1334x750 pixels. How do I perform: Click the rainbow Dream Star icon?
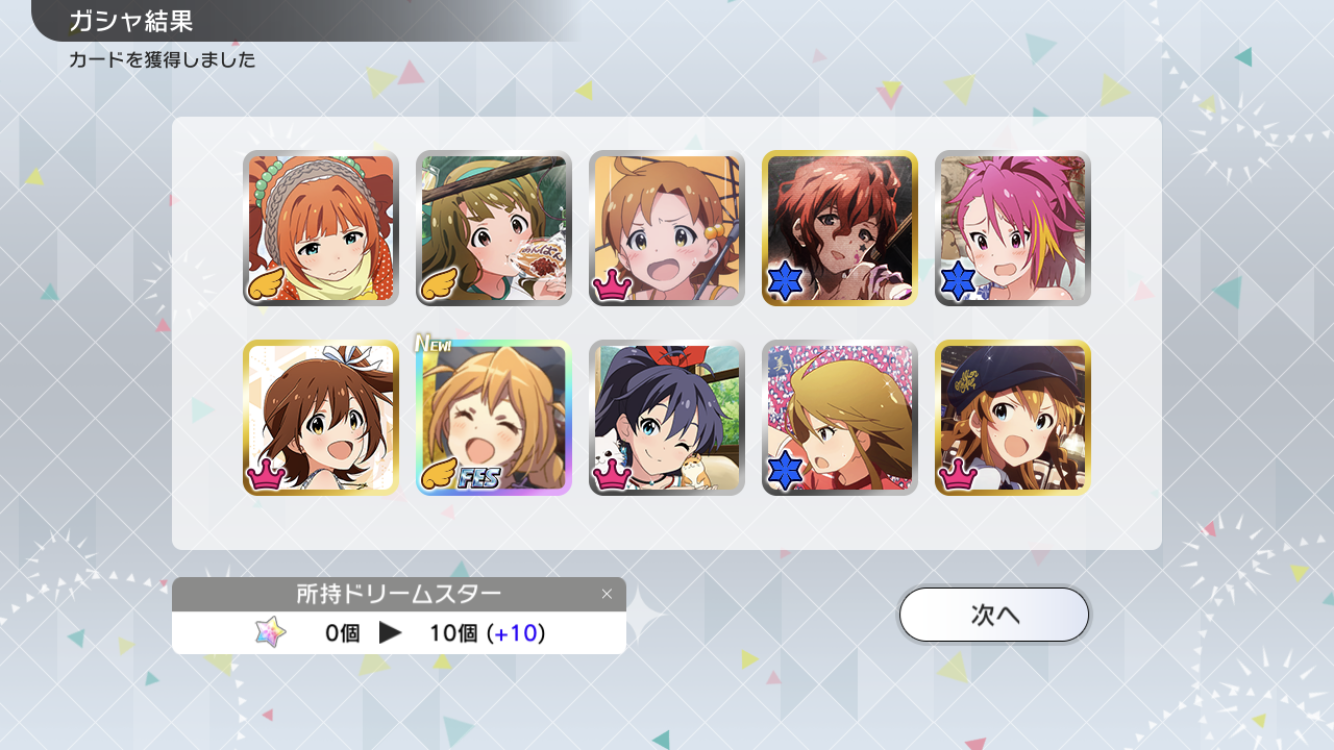[270, 632]
